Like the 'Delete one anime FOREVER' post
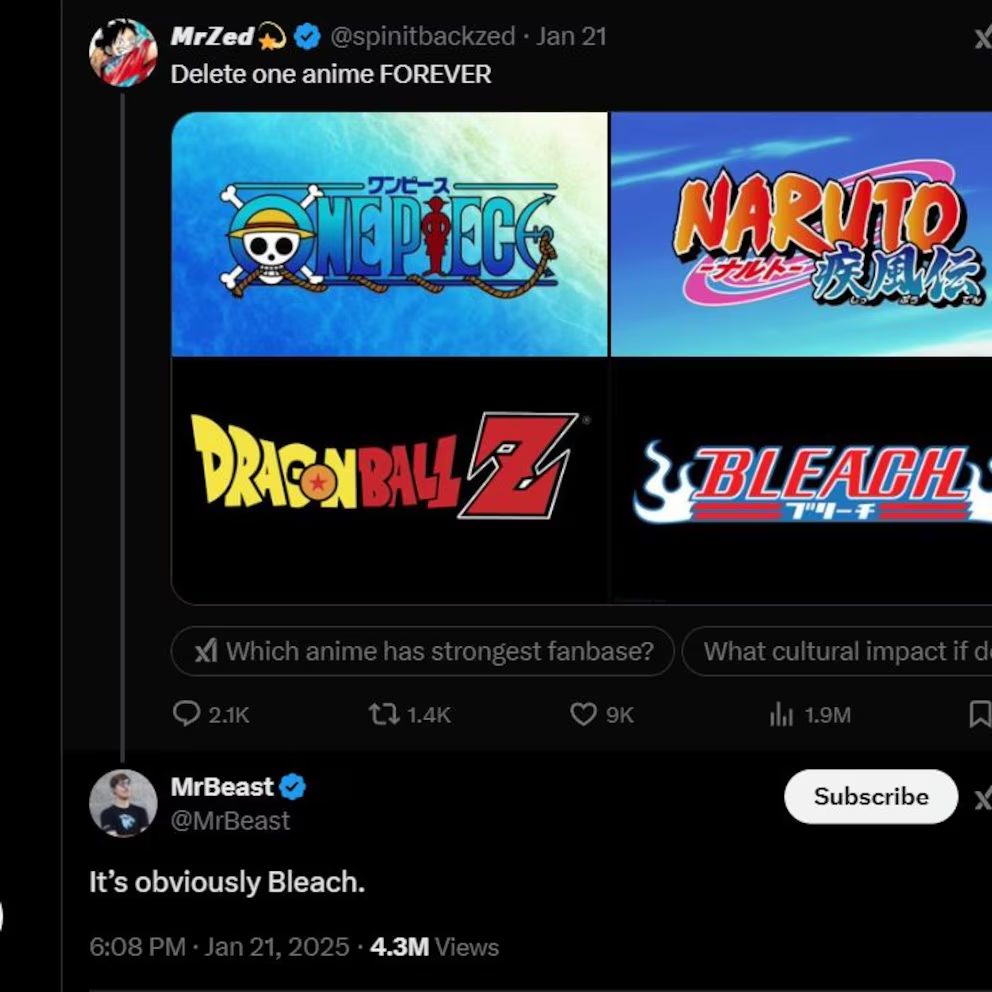The image size is (992, 992). 584,713
